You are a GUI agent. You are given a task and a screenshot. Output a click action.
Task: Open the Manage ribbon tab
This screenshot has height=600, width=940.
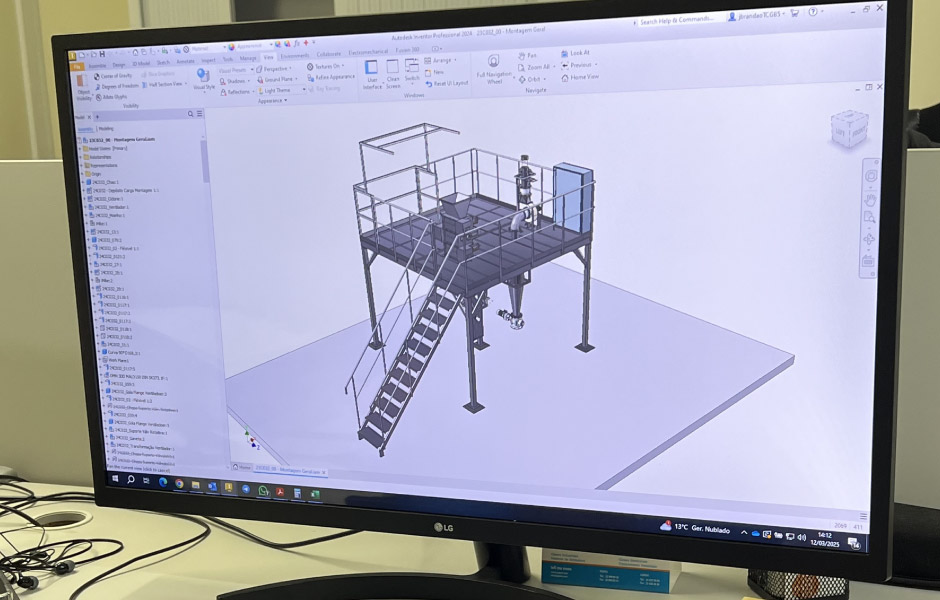(247, 58)
